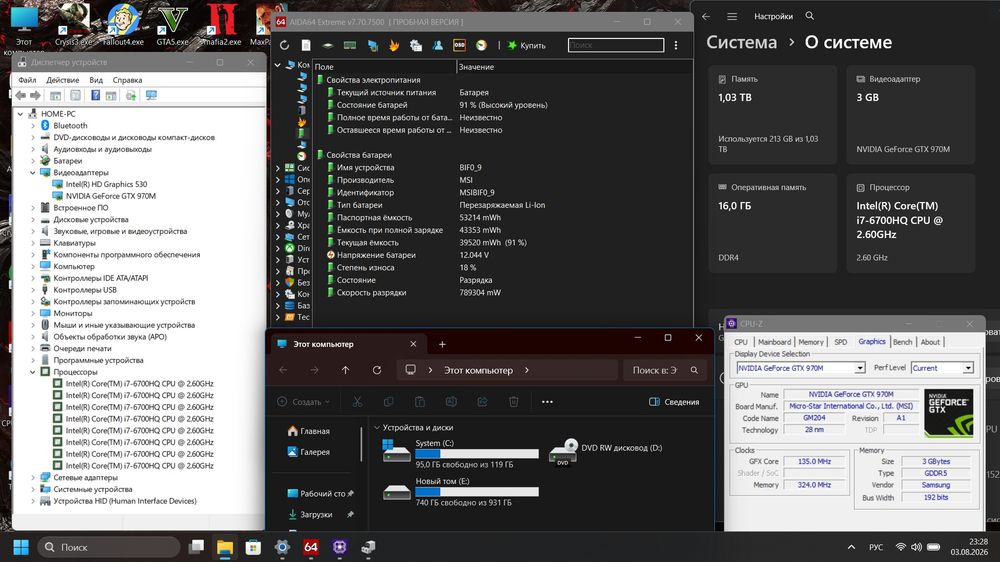Click the AIDA64 refresh toolbar icon
The image size is (1000, 562).
pos(284,45)
